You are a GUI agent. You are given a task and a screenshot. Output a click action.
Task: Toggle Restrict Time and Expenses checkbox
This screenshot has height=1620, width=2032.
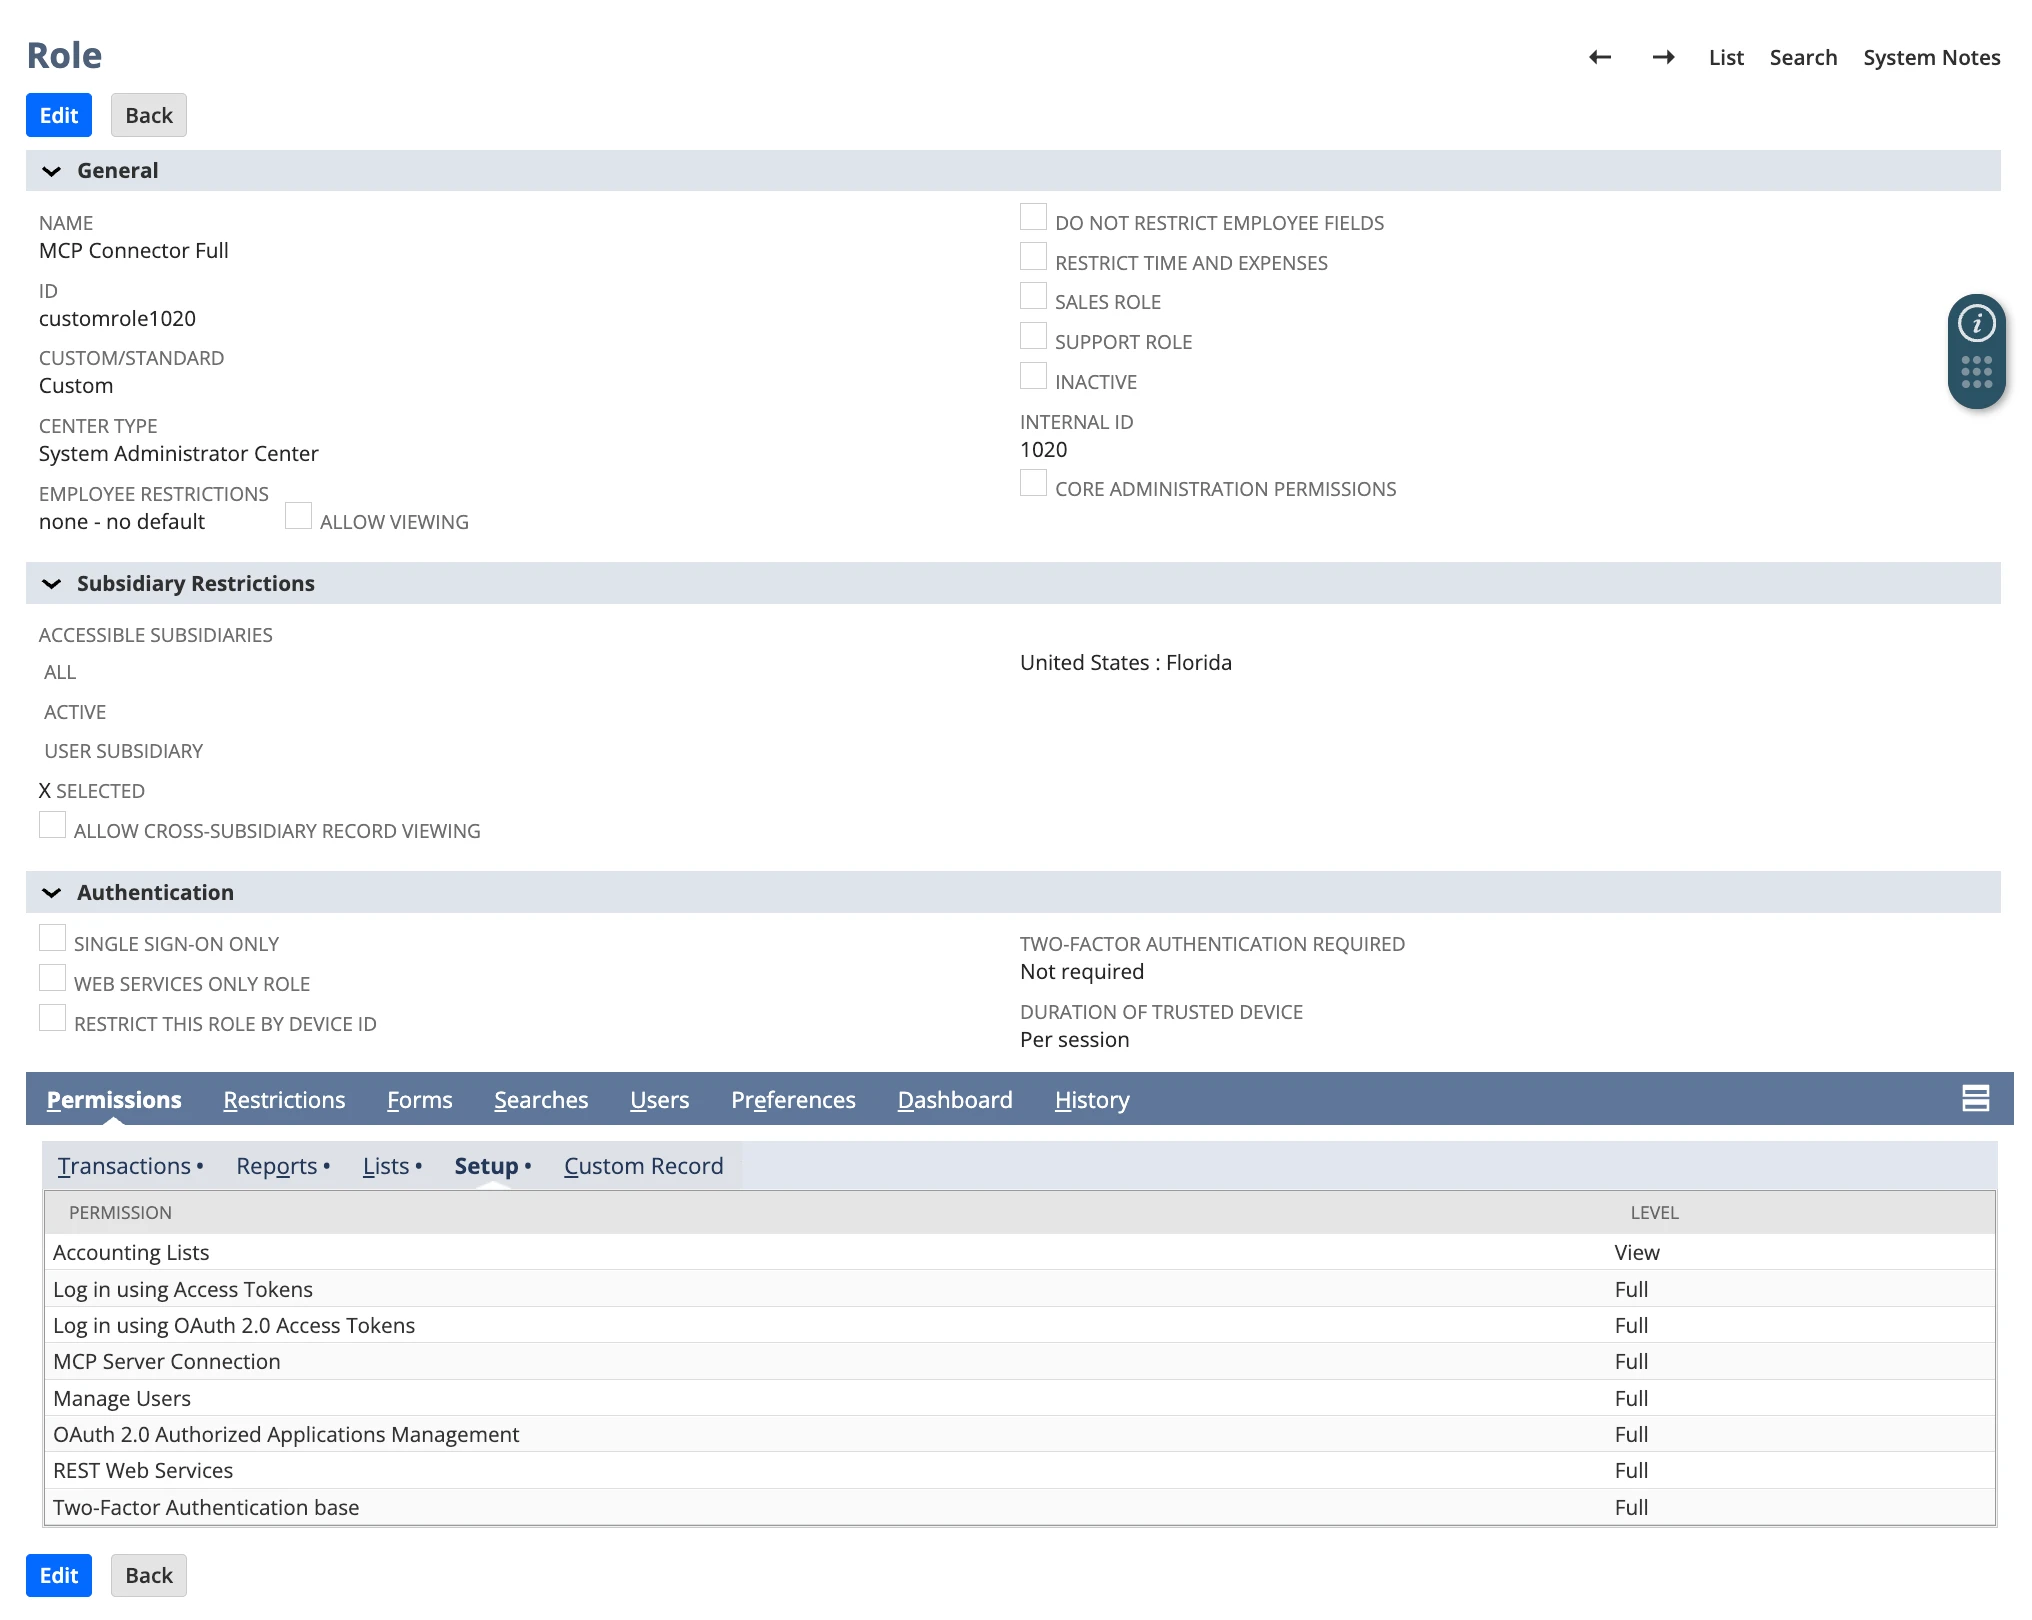(1033, 257)
